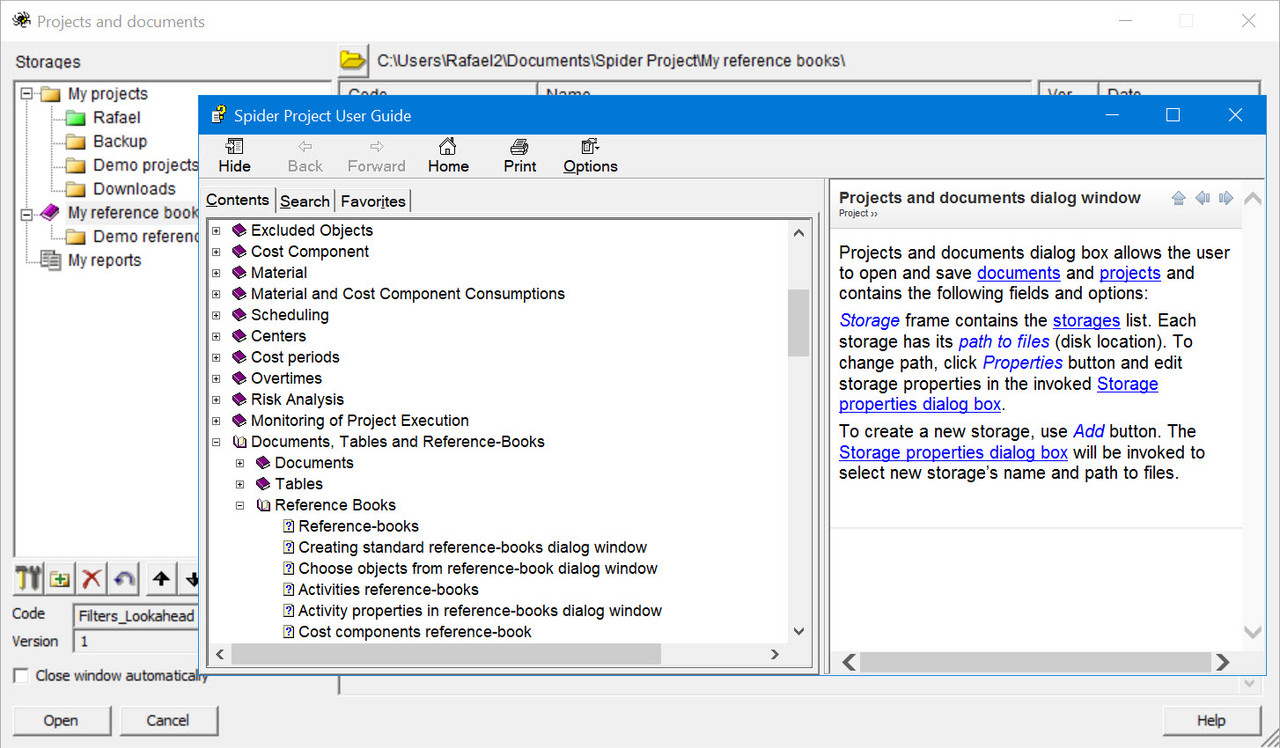1280x748 pixels.
Task: Move storage up with up arrow
Action: (161, 578)
